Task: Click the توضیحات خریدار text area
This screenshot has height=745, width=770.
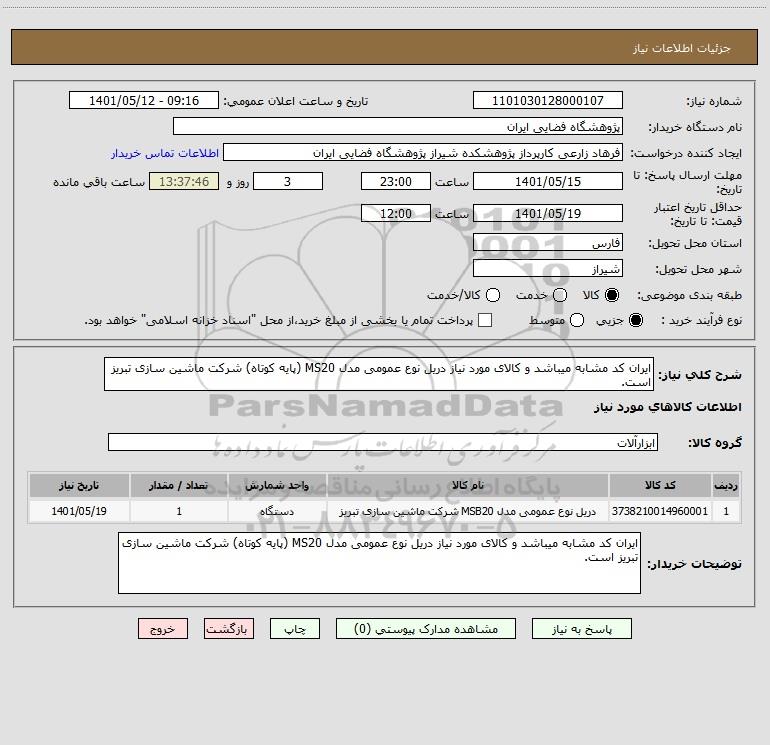Action: click(379, 563)
